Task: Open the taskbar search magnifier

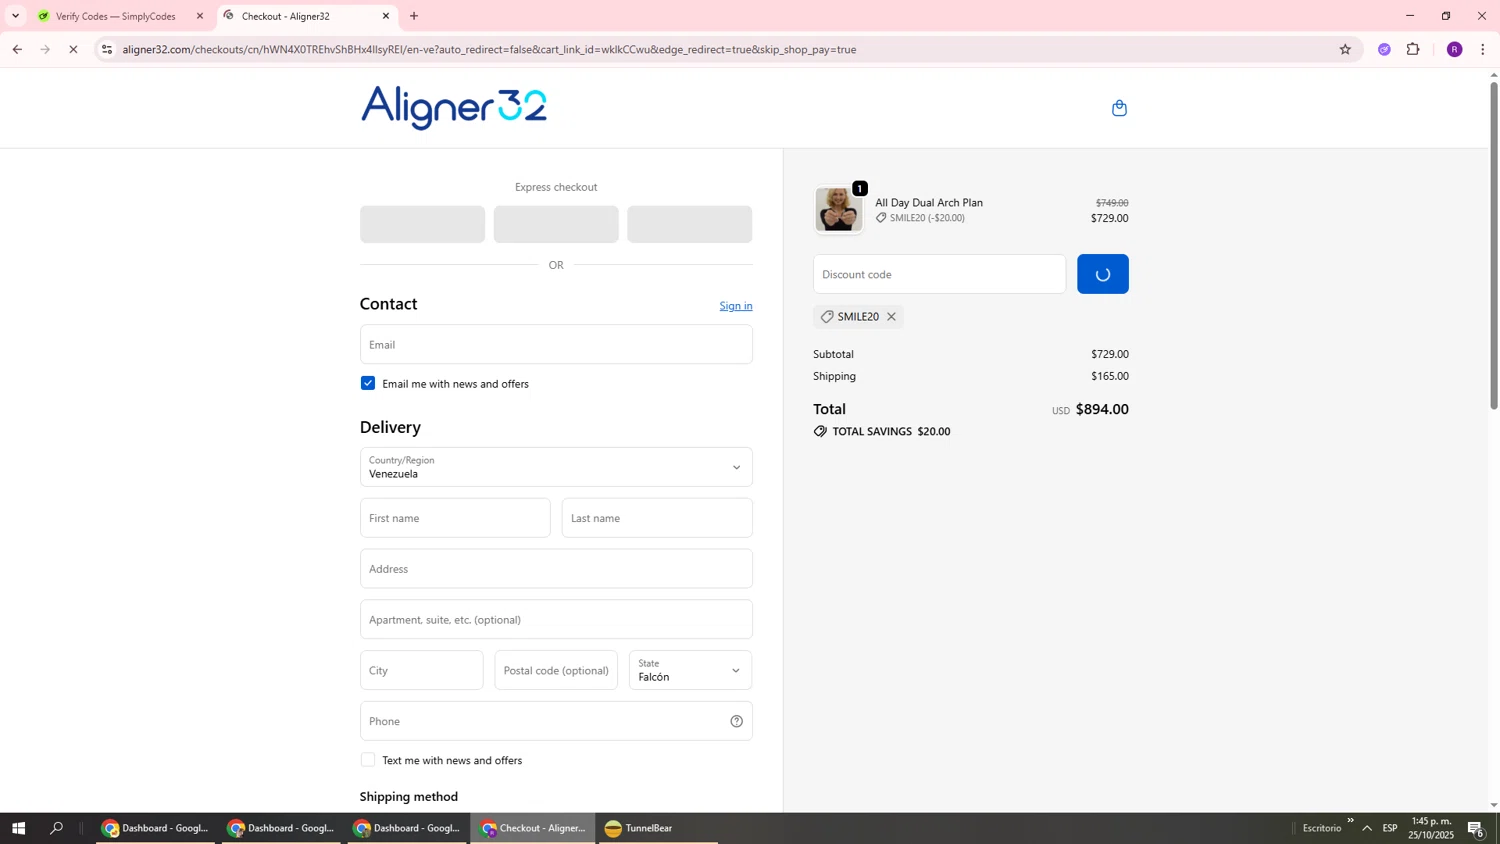Action: [57, 828]
